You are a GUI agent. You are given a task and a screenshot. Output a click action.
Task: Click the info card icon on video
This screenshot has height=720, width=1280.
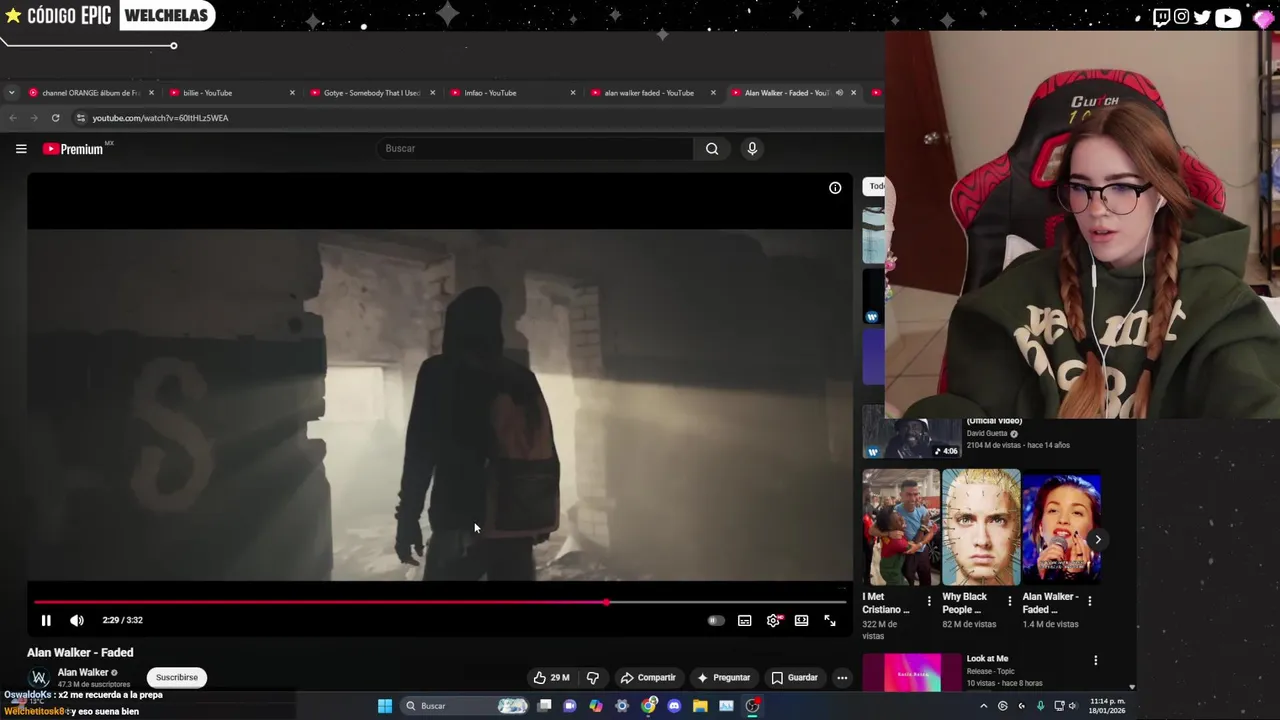point(835,188)
